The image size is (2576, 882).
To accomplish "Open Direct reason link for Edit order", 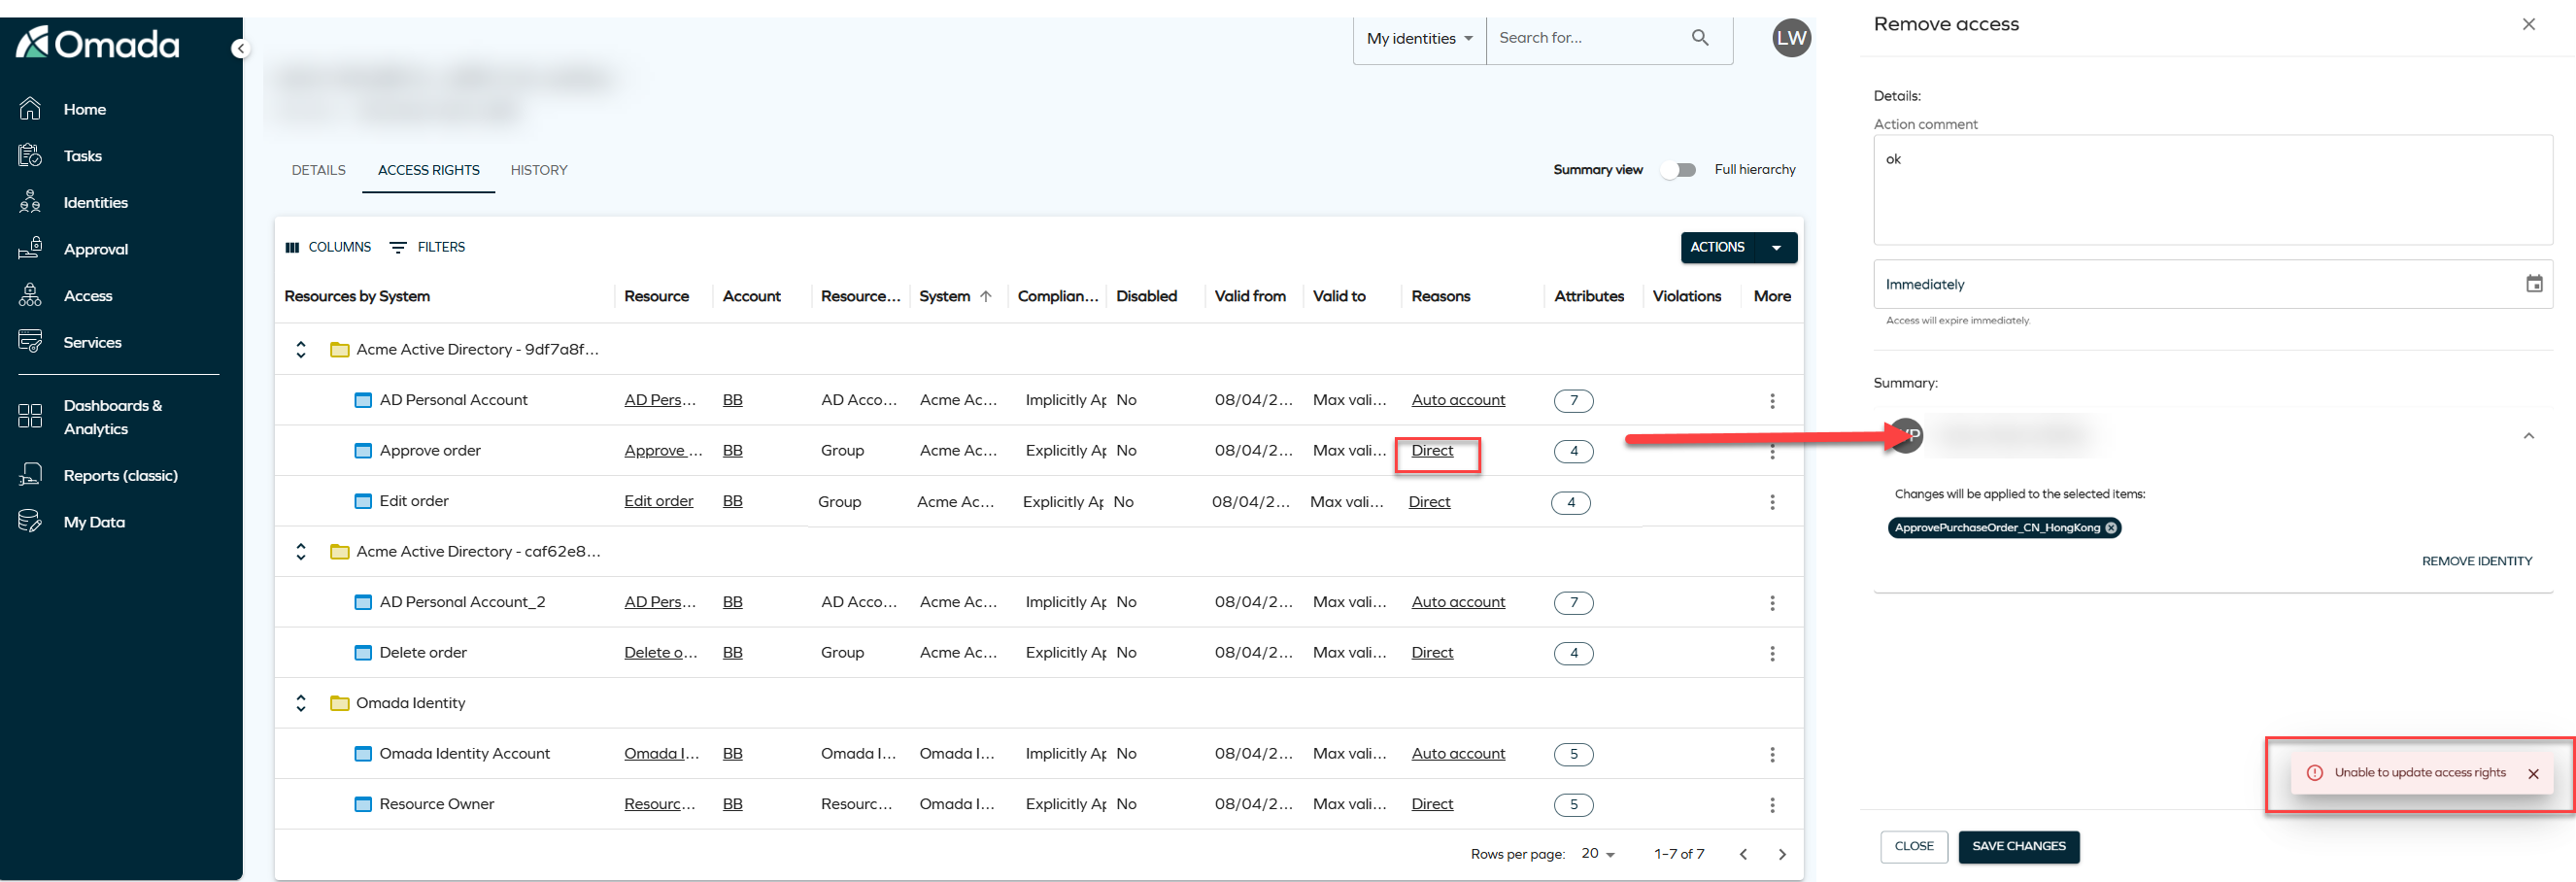I will point(1429,502).
